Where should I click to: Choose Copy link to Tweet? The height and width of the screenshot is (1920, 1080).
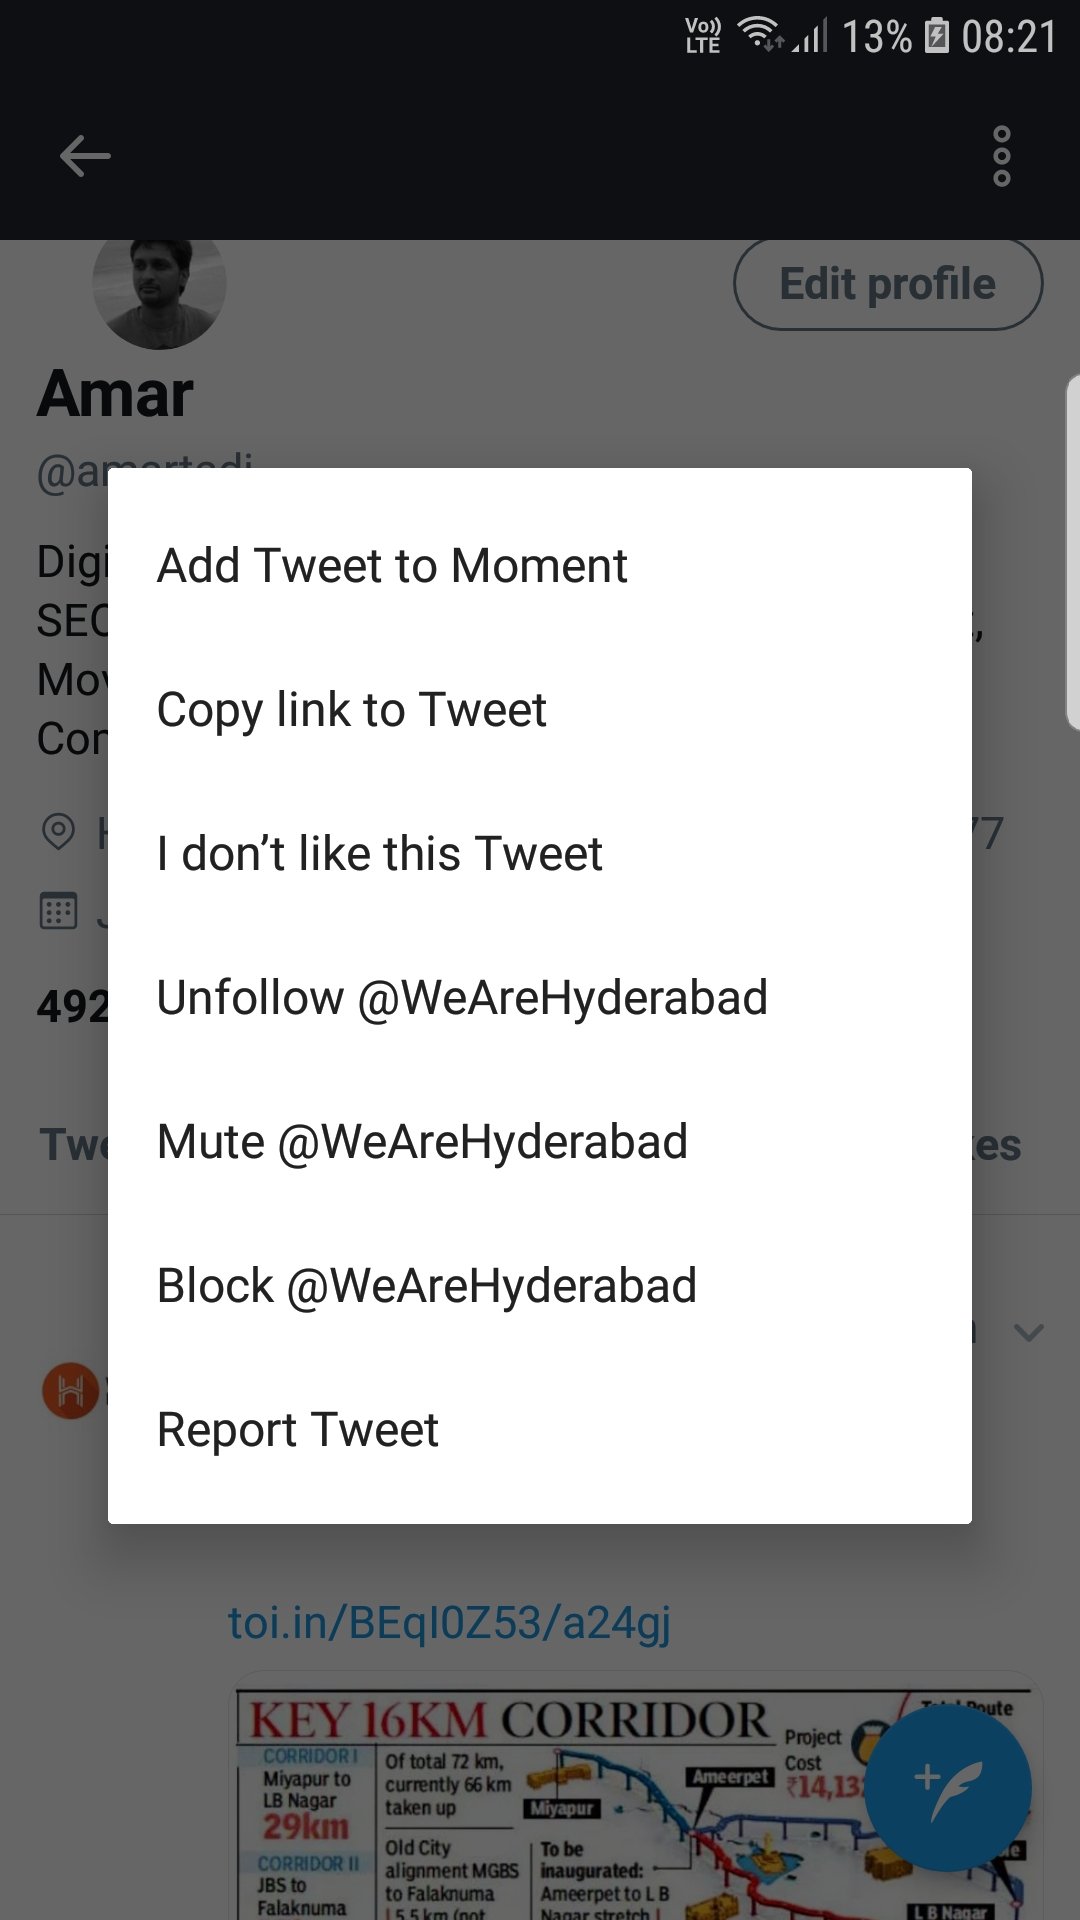click(352, 710)
